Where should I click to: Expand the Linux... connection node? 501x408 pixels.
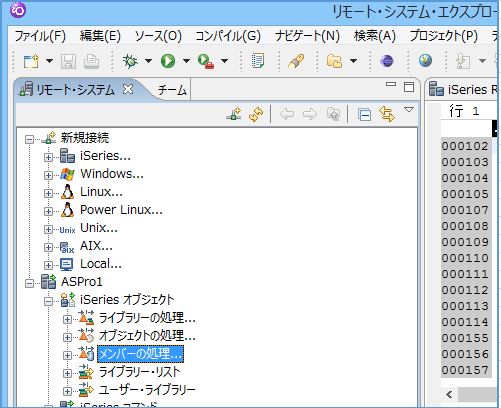point(48,193)
